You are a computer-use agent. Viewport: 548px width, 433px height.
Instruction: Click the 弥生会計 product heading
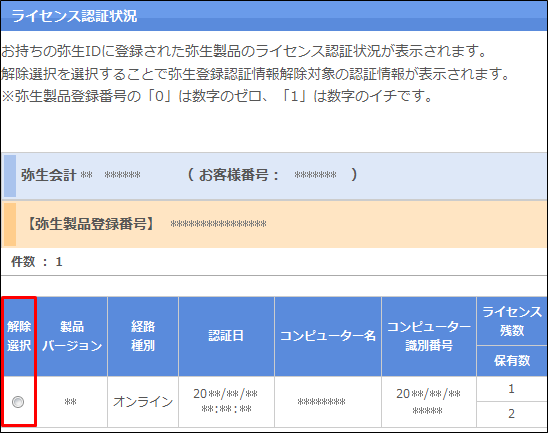49,175
